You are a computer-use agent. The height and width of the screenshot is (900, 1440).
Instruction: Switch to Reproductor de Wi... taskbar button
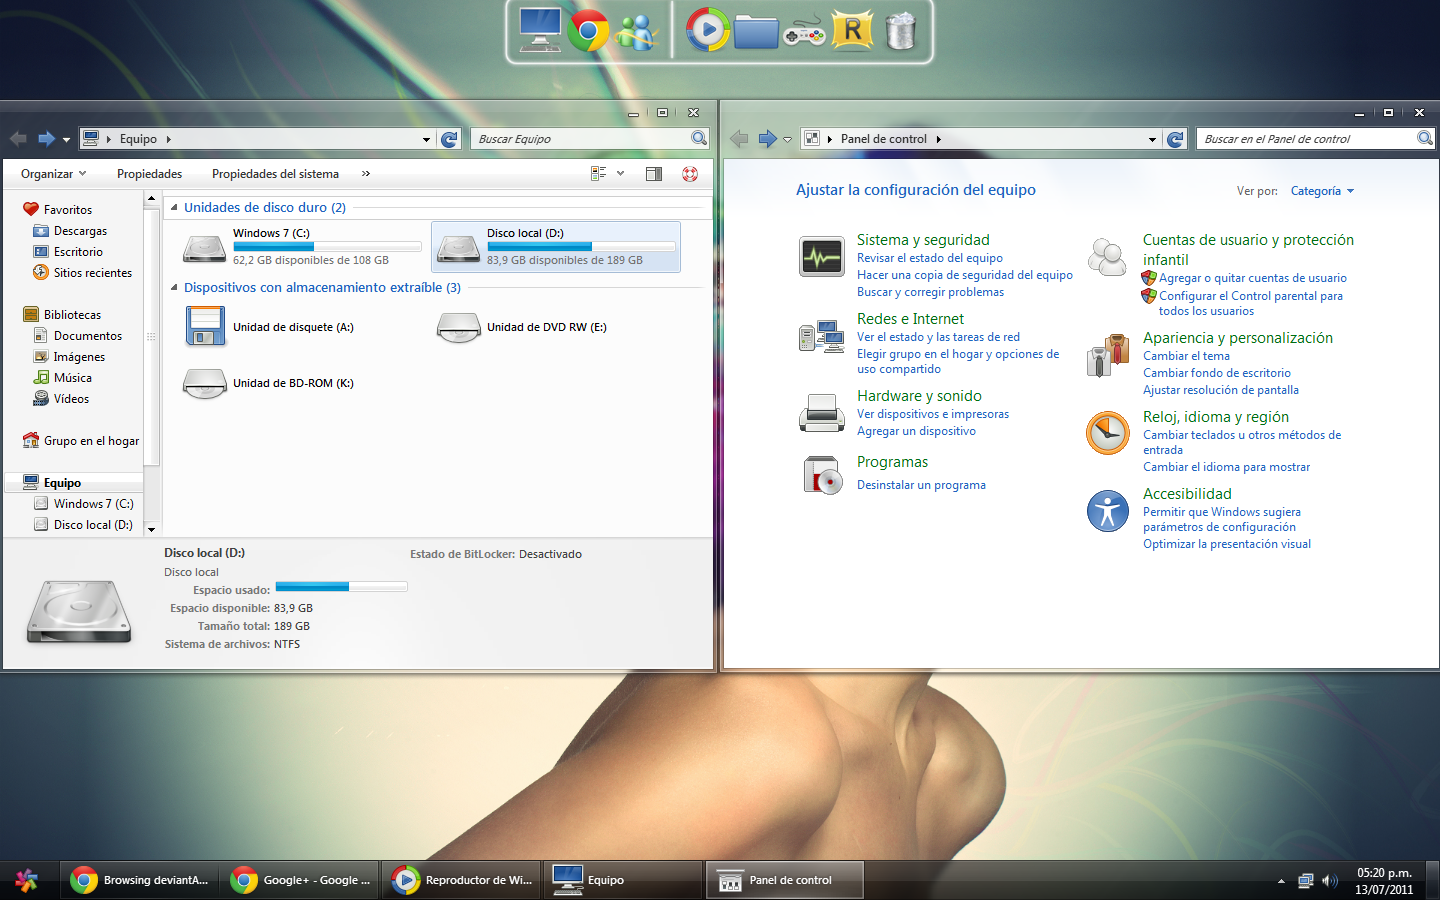tap(463, 880)
